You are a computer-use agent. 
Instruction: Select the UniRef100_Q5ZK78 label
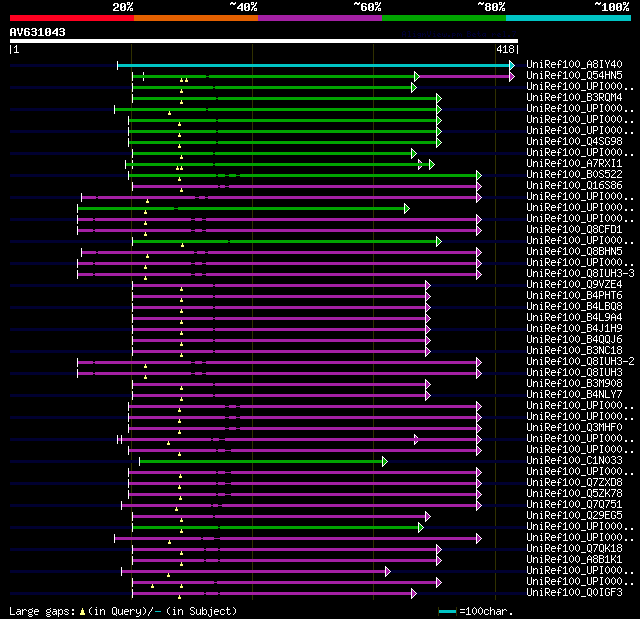tap(574, 494)
